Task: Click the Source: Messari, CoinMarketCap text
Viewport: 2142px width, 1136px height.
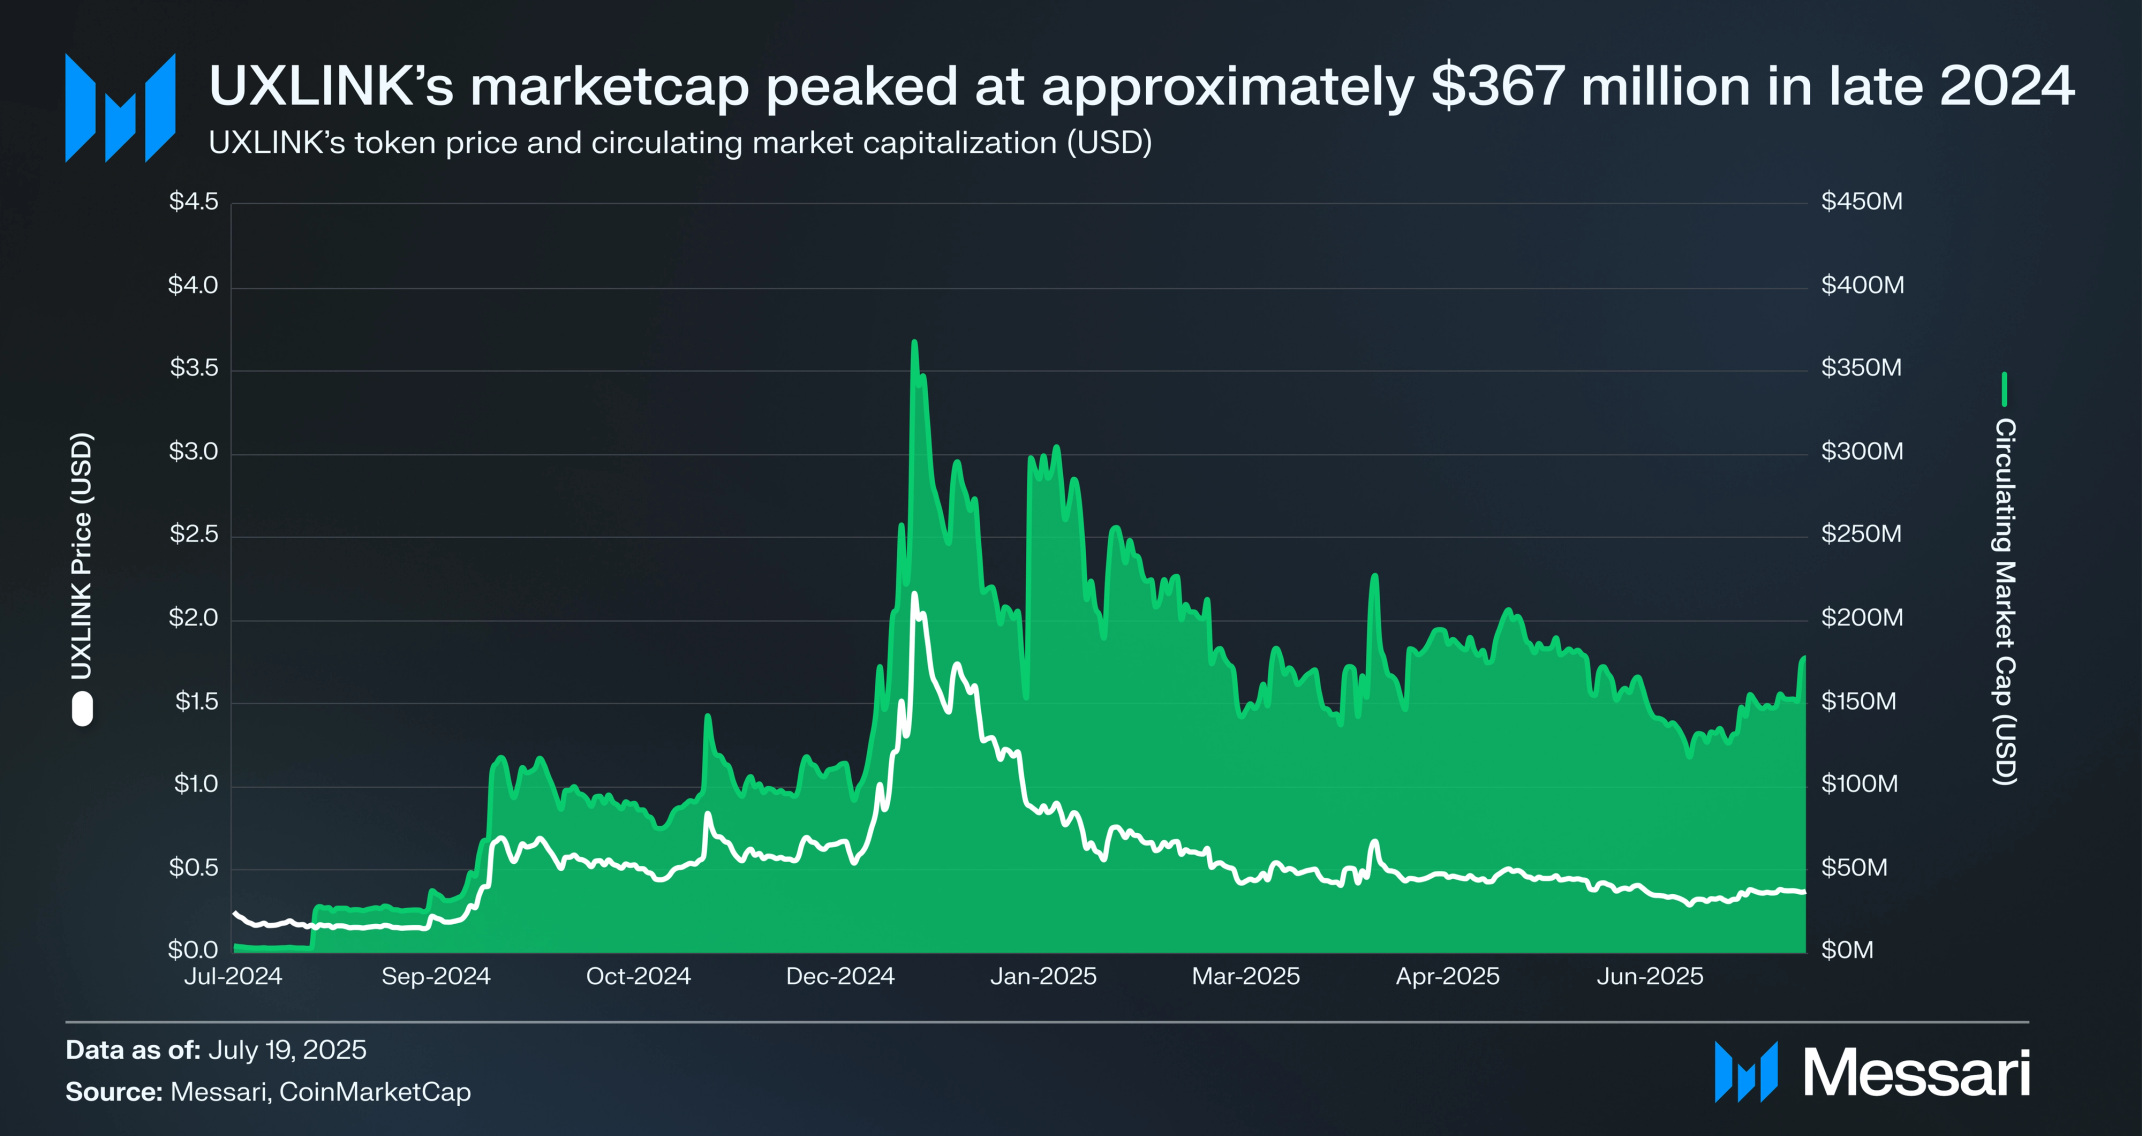Action: point(268,1092)
